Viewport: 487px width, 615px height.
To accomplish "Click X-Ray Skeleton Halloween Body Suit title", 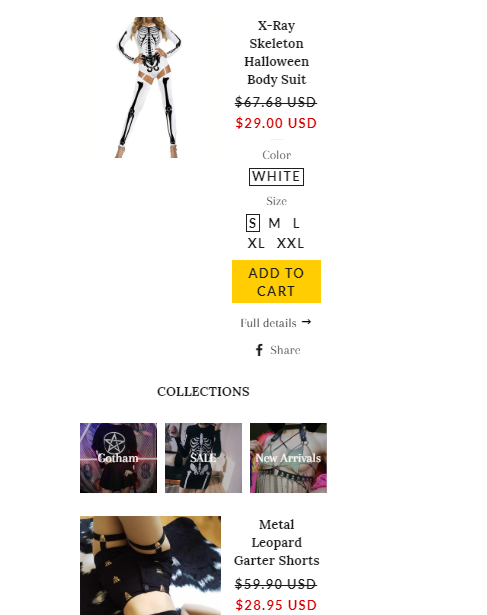I will [x=276, y=53].
